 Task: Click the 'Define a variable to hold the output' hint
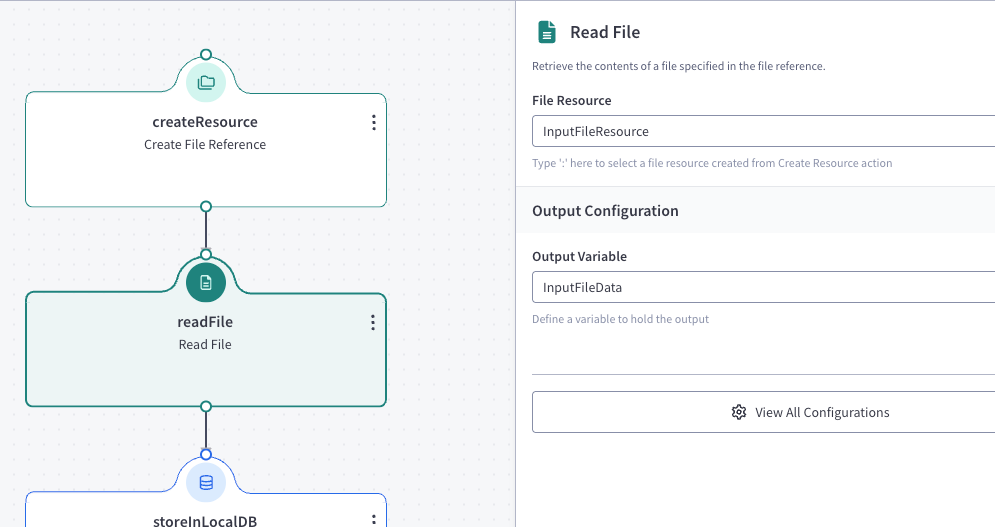pyautogui.click(x=620, y=319)
